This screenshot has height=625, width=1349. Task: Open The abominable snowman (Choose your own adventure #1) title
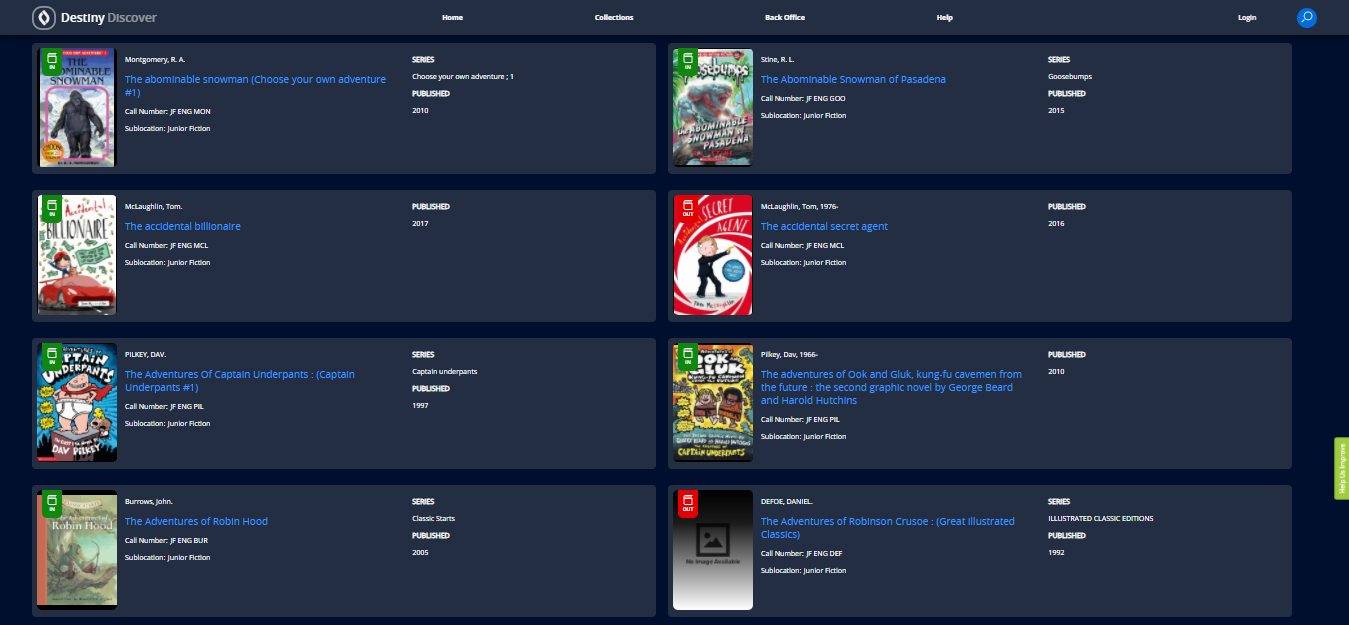255,85
